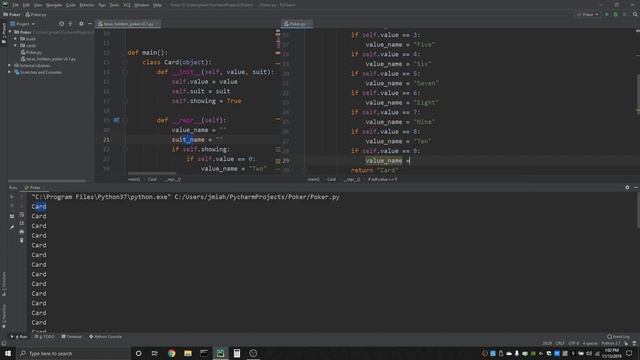
Task: Select Poker.py in the project tree
Action: [x=31, y=52]
